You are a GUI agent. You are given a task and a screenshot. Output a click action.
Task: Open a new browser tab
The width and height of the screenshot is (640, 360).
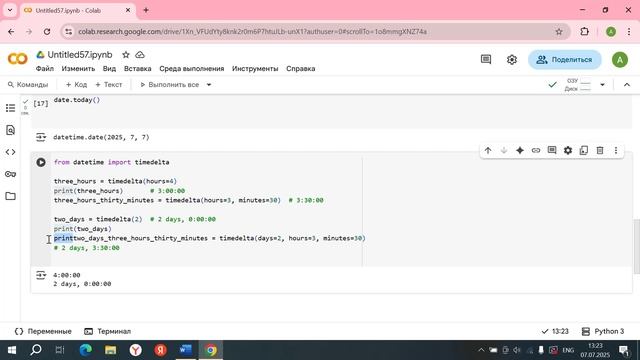click(146, 10)
